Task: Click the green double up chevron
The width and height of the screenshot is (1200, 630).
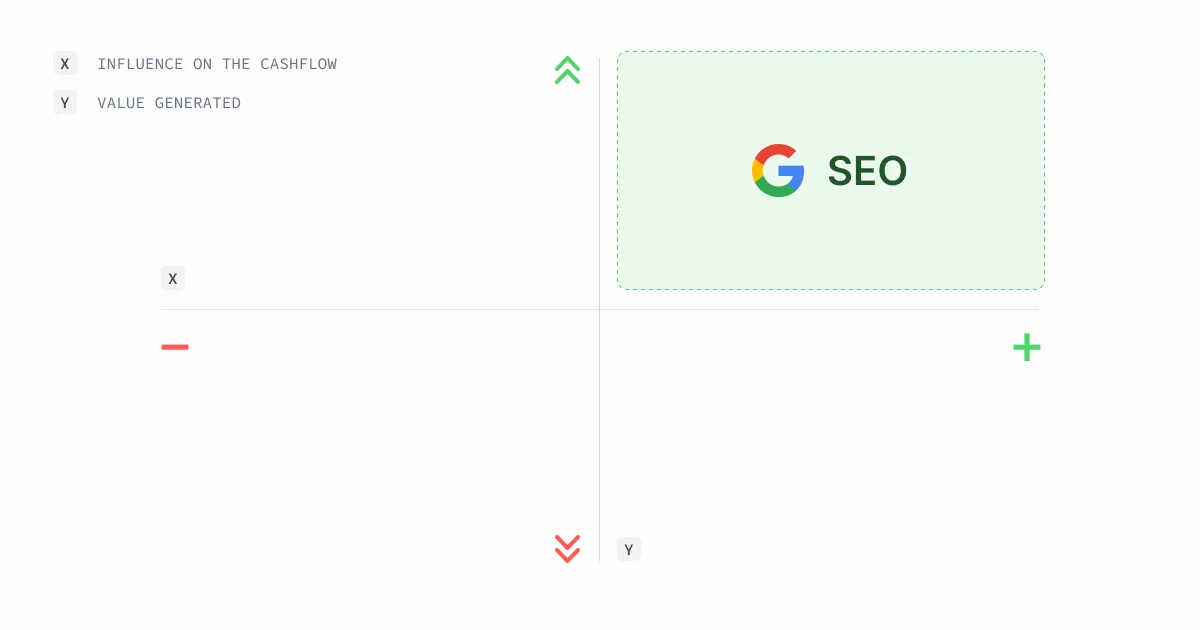Action: pos(567,70)
